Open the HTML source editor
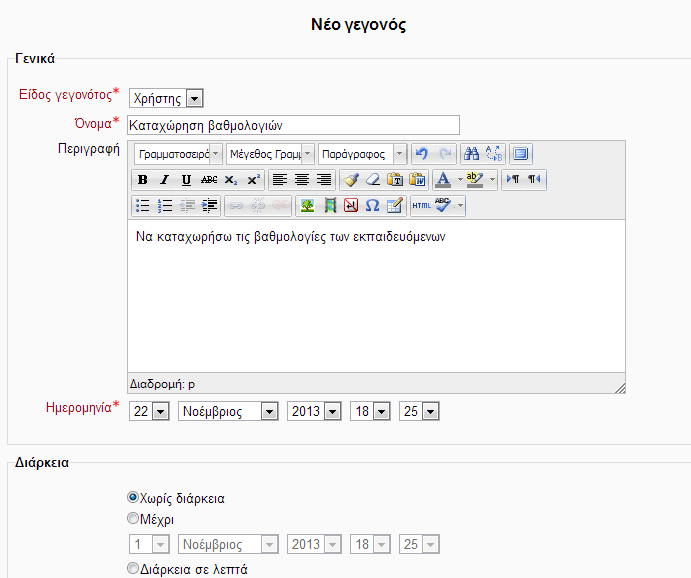This screenshot has height=578, width=691. 422,206
